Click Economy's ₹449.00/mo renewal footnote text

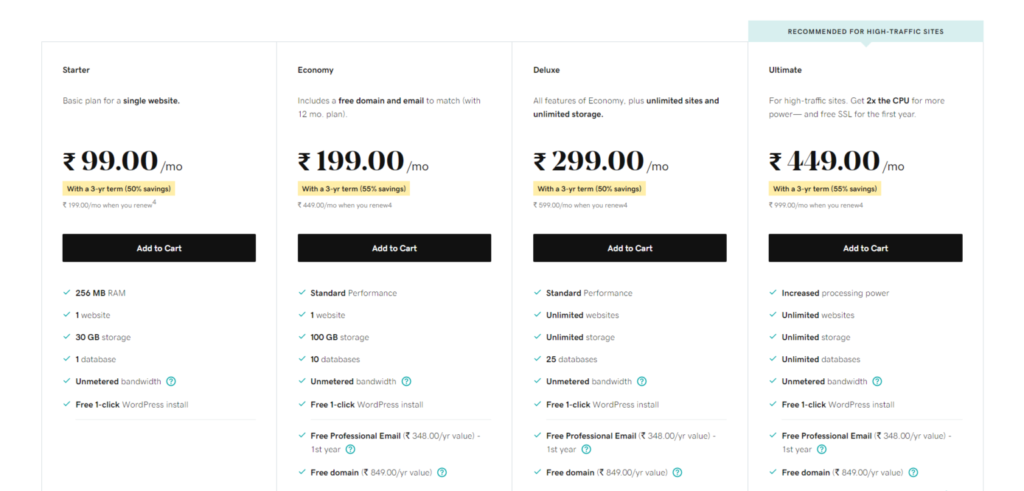tap(343, 205)
